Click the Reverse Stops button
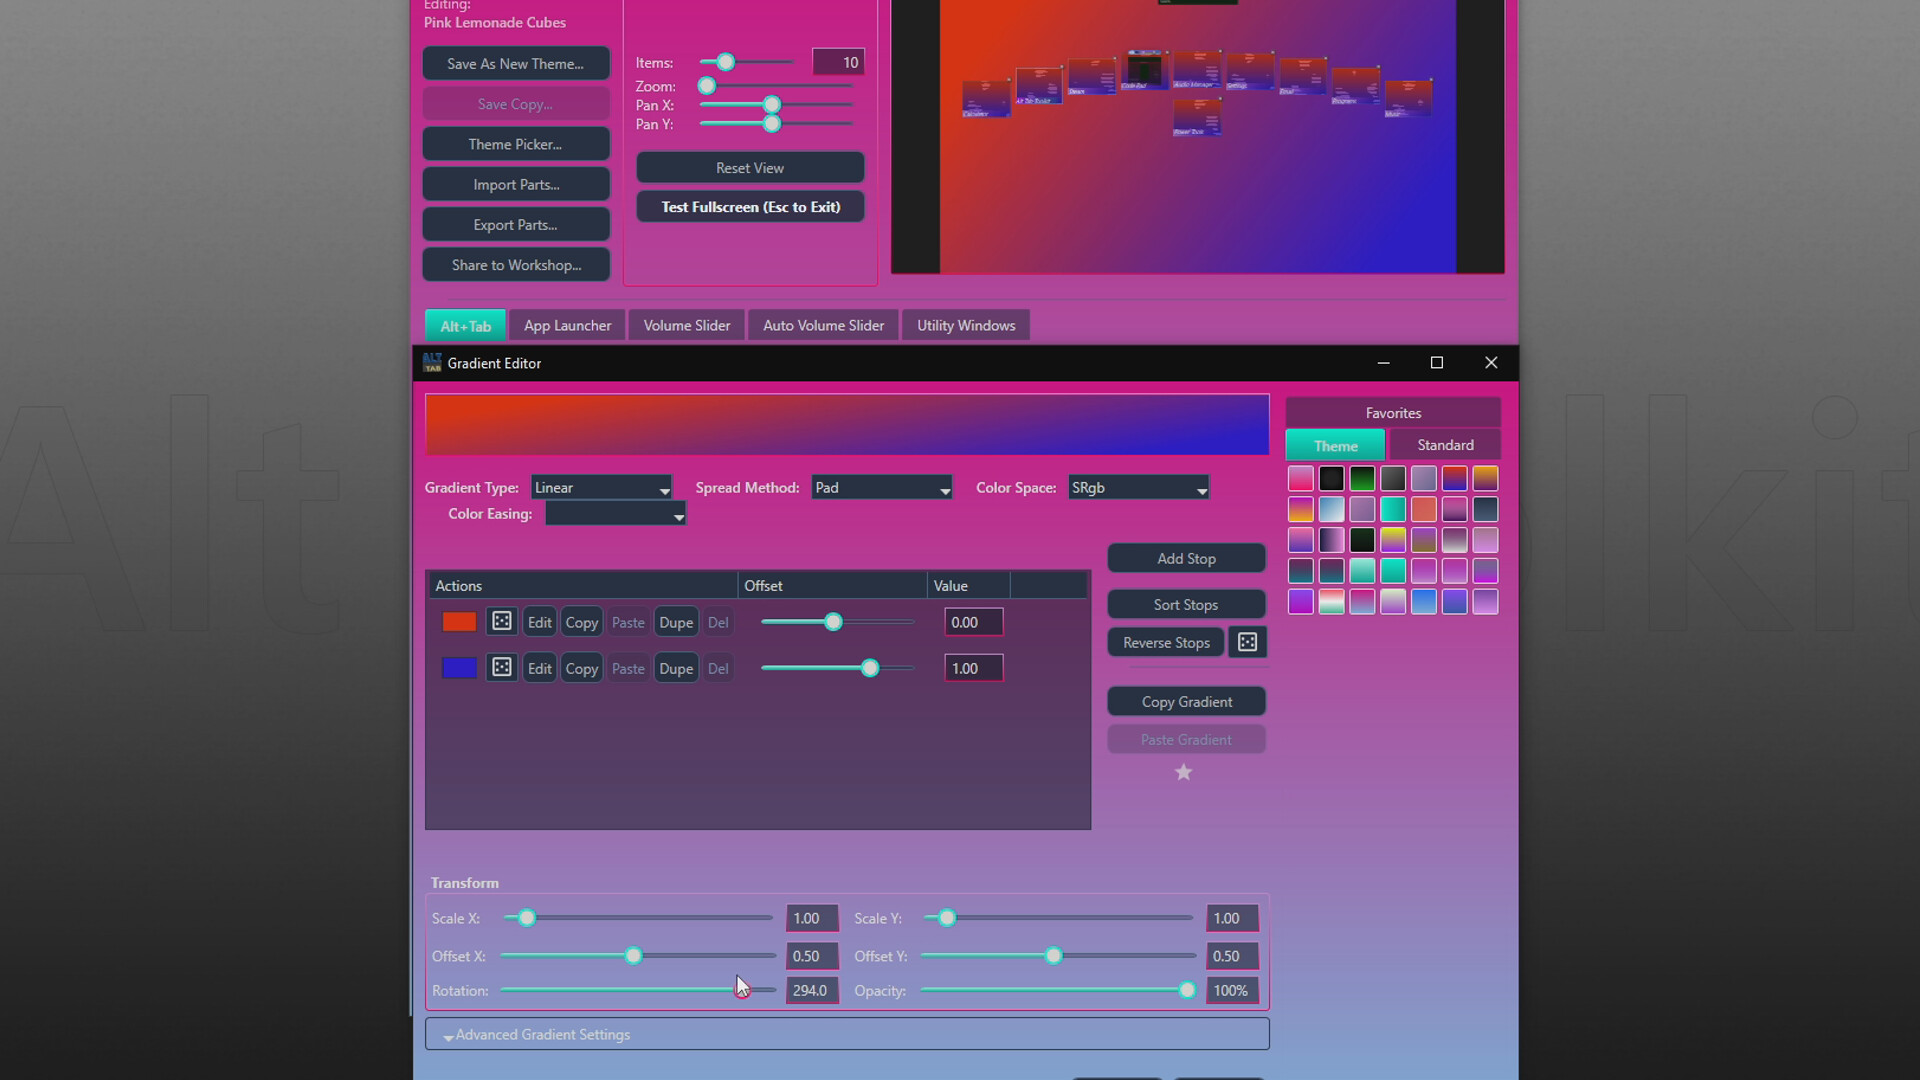Viewport: 1920px width, 1080px height. 1166,642
